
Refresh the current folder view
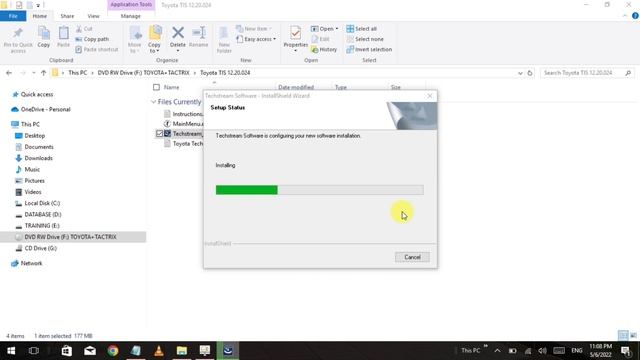click(530, 73)
